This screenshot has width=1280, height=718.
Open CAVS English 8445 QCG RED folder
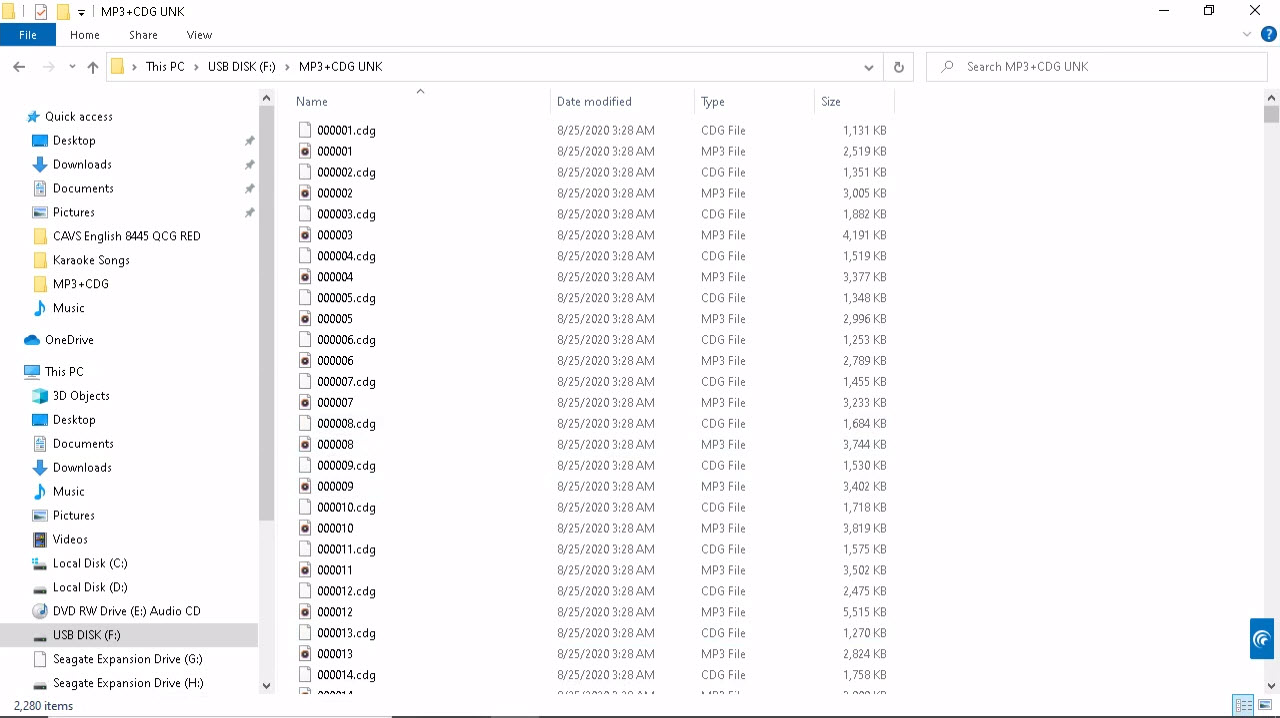[127, 236]
